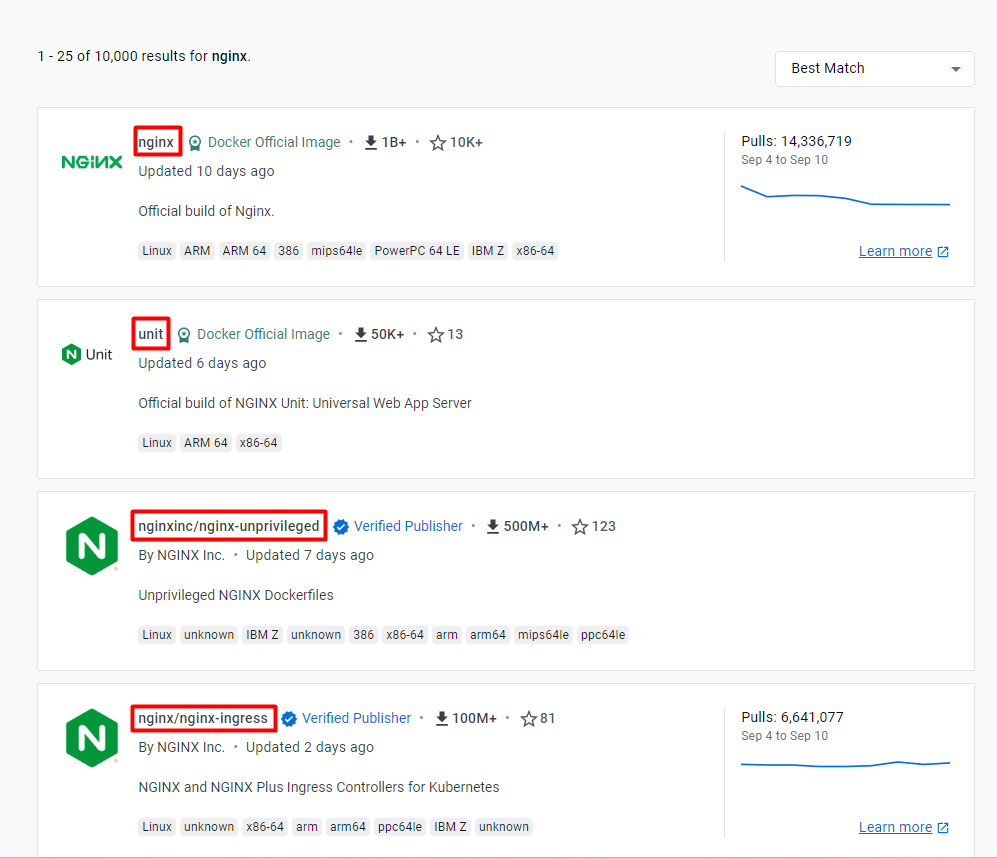997x858 pixels.
Task: Click the download icon next to 1B+
Action: [x=371, y=142]
